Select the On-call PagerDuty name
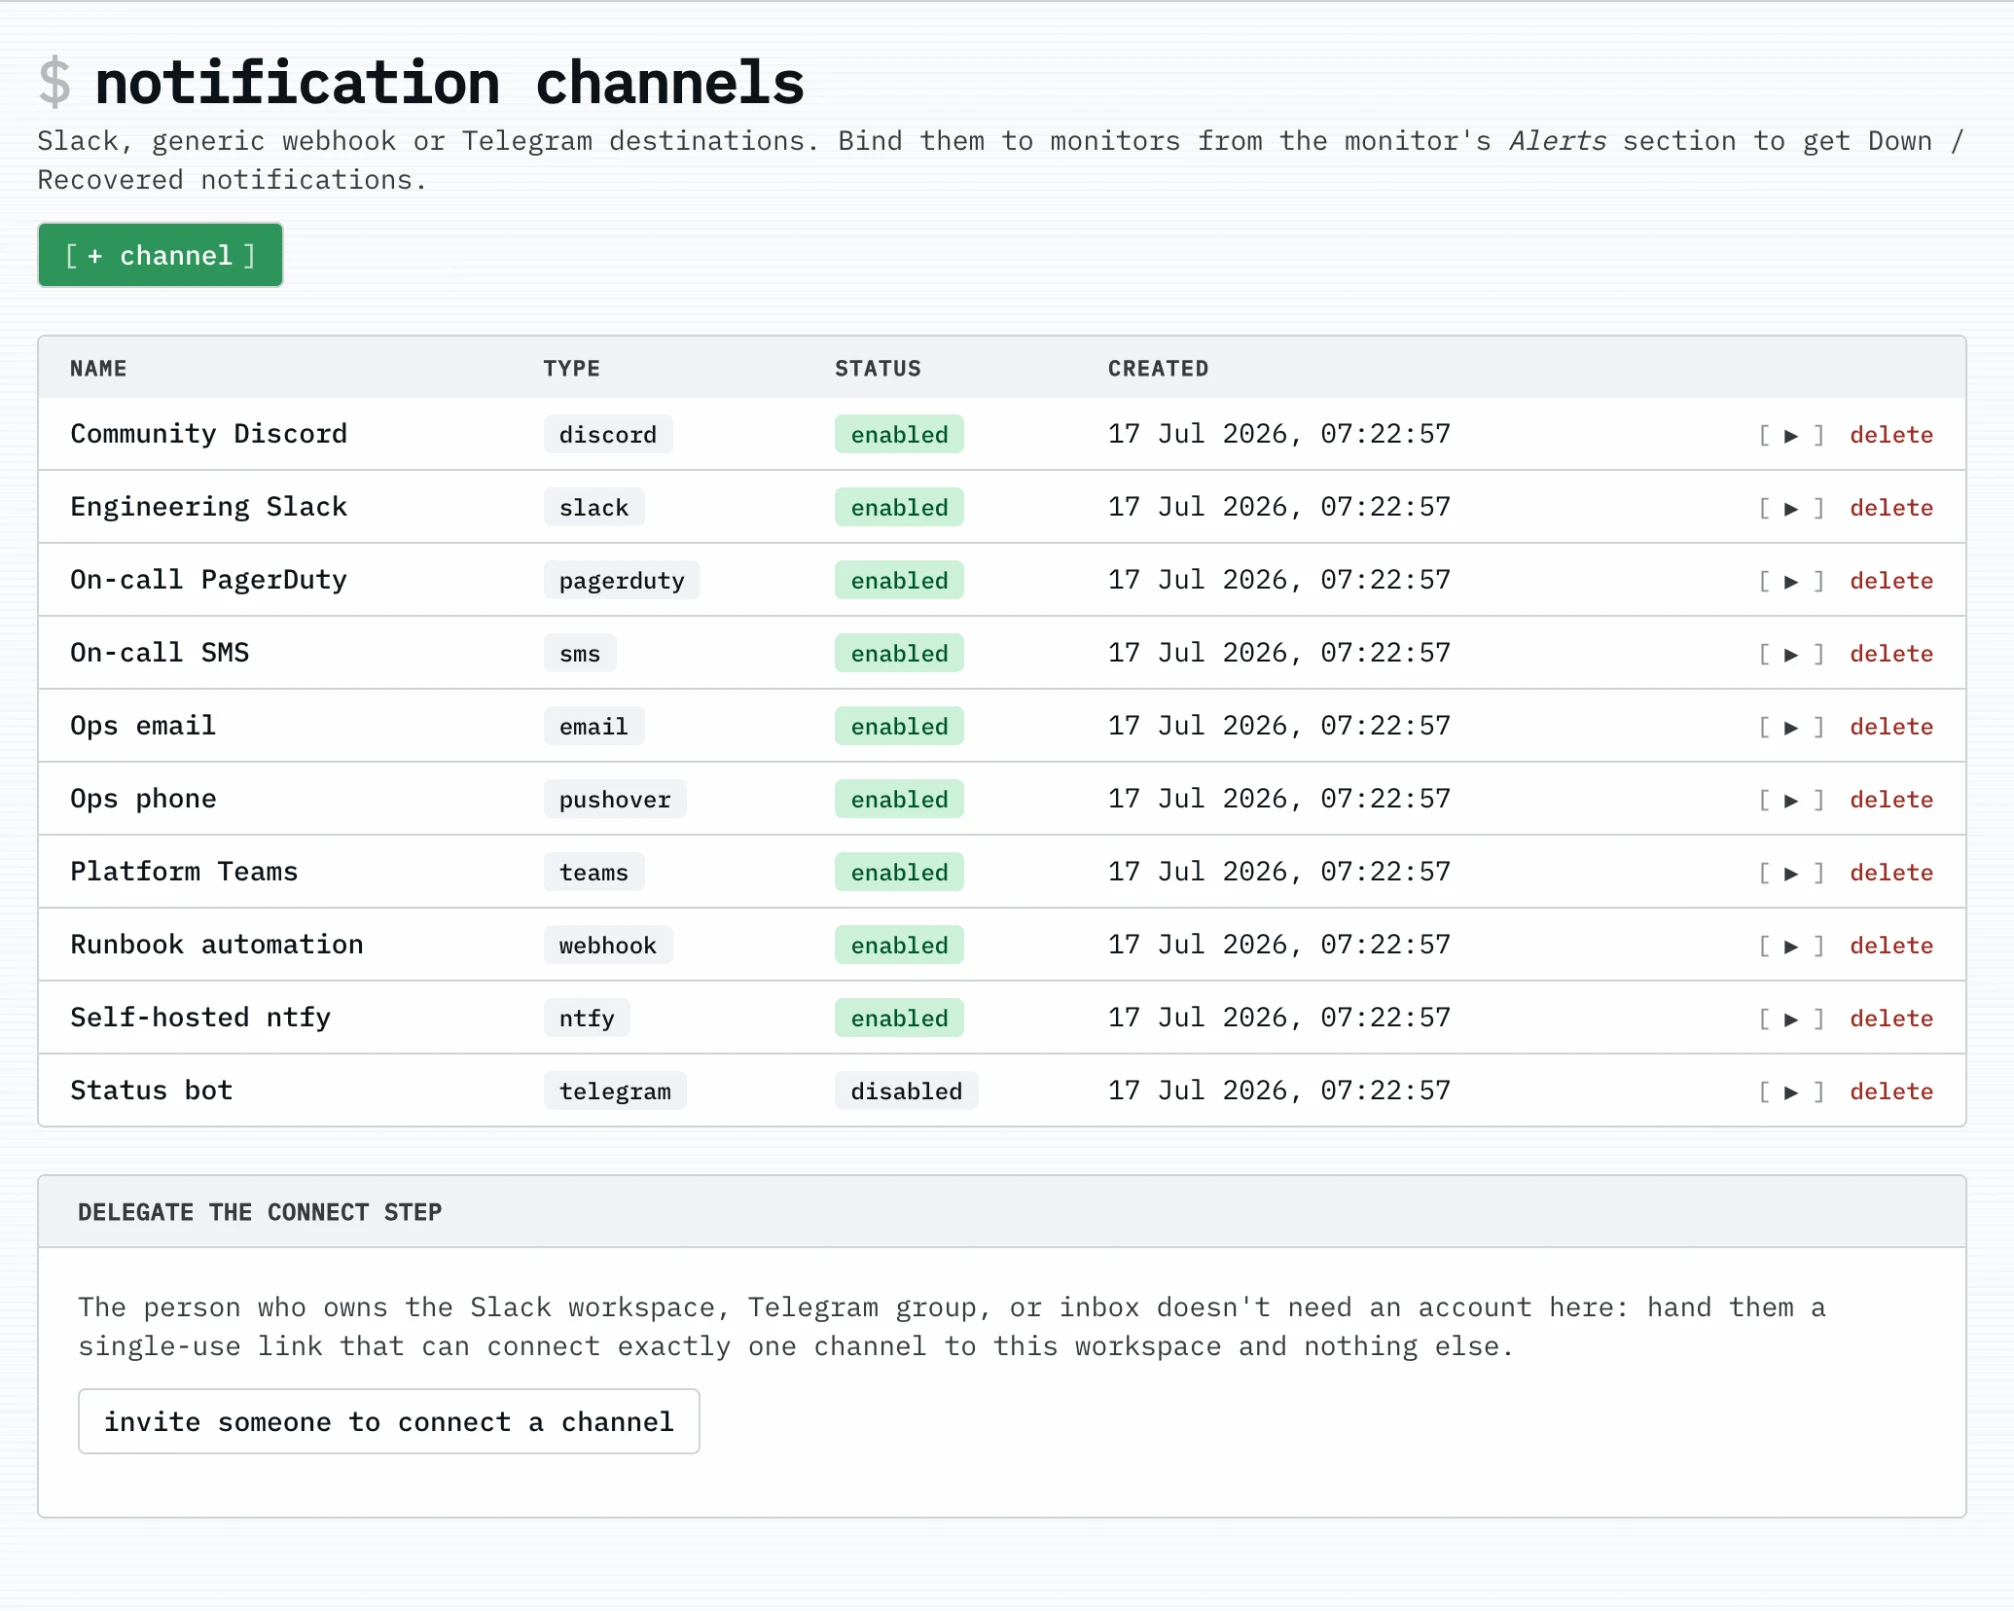The width and height of the screenshot is (2014, 1611). coord(209,580)
